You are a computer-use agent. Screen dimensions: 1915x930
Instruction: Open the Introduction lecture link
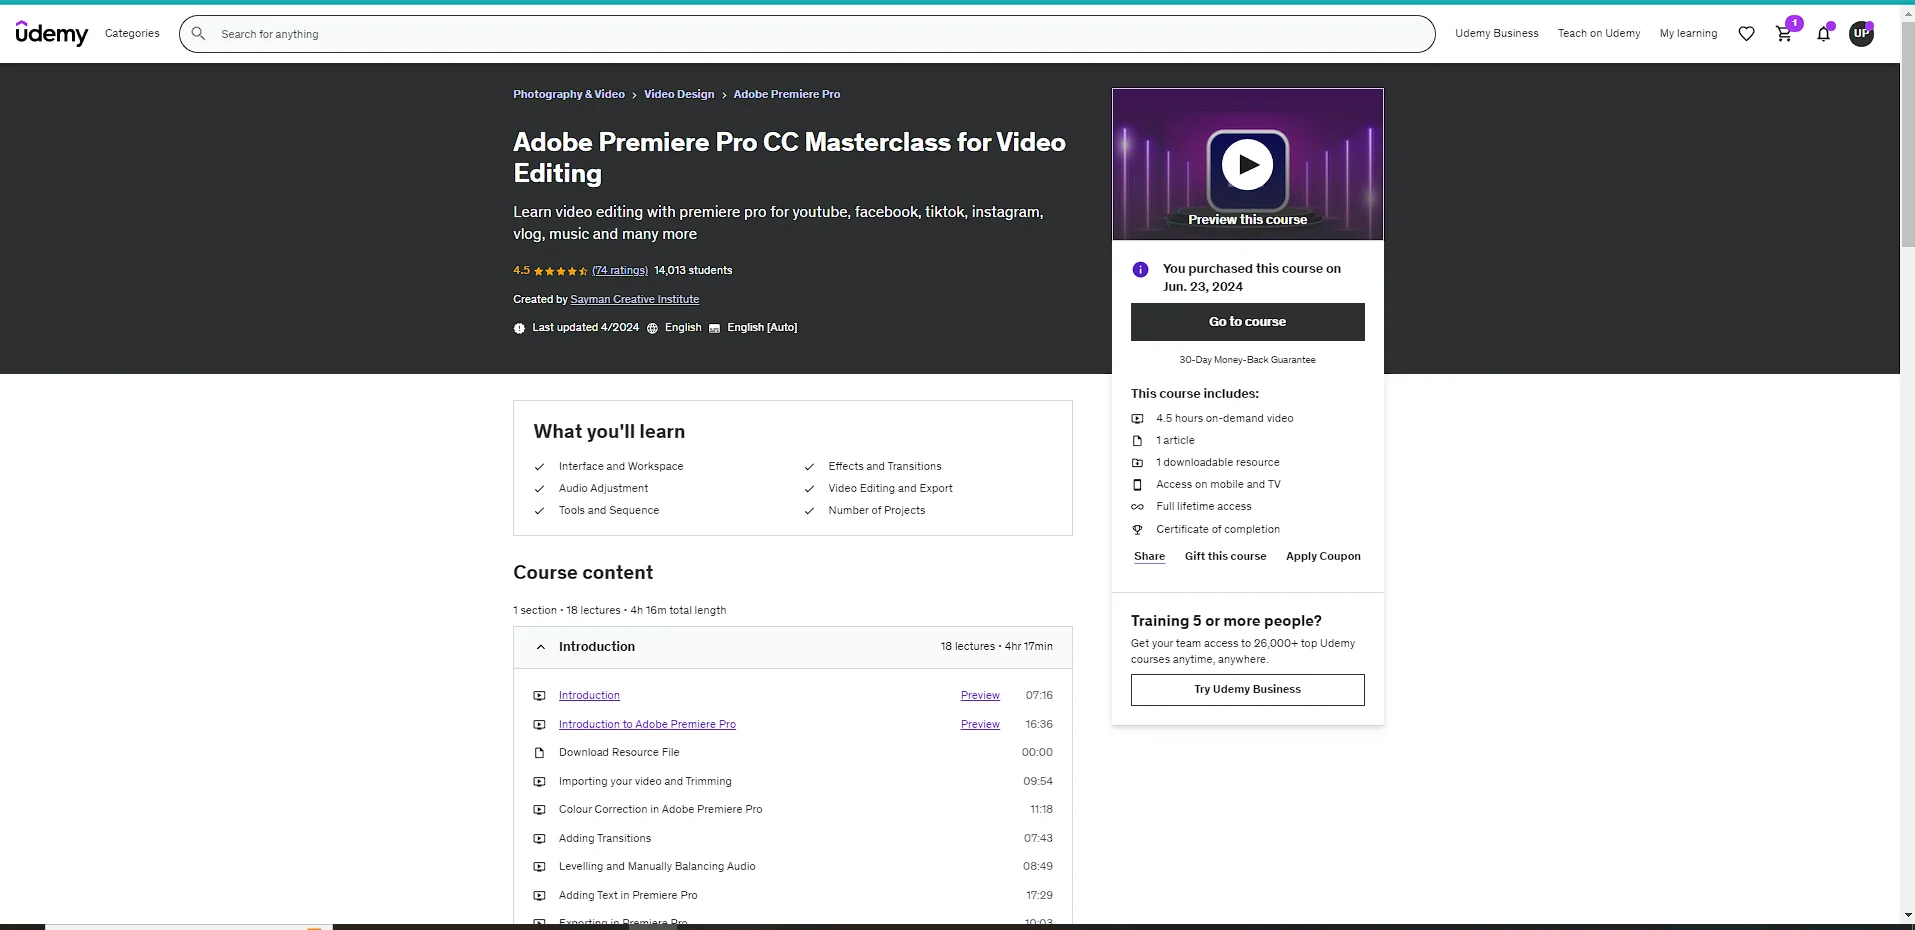[x=589, y=695]
